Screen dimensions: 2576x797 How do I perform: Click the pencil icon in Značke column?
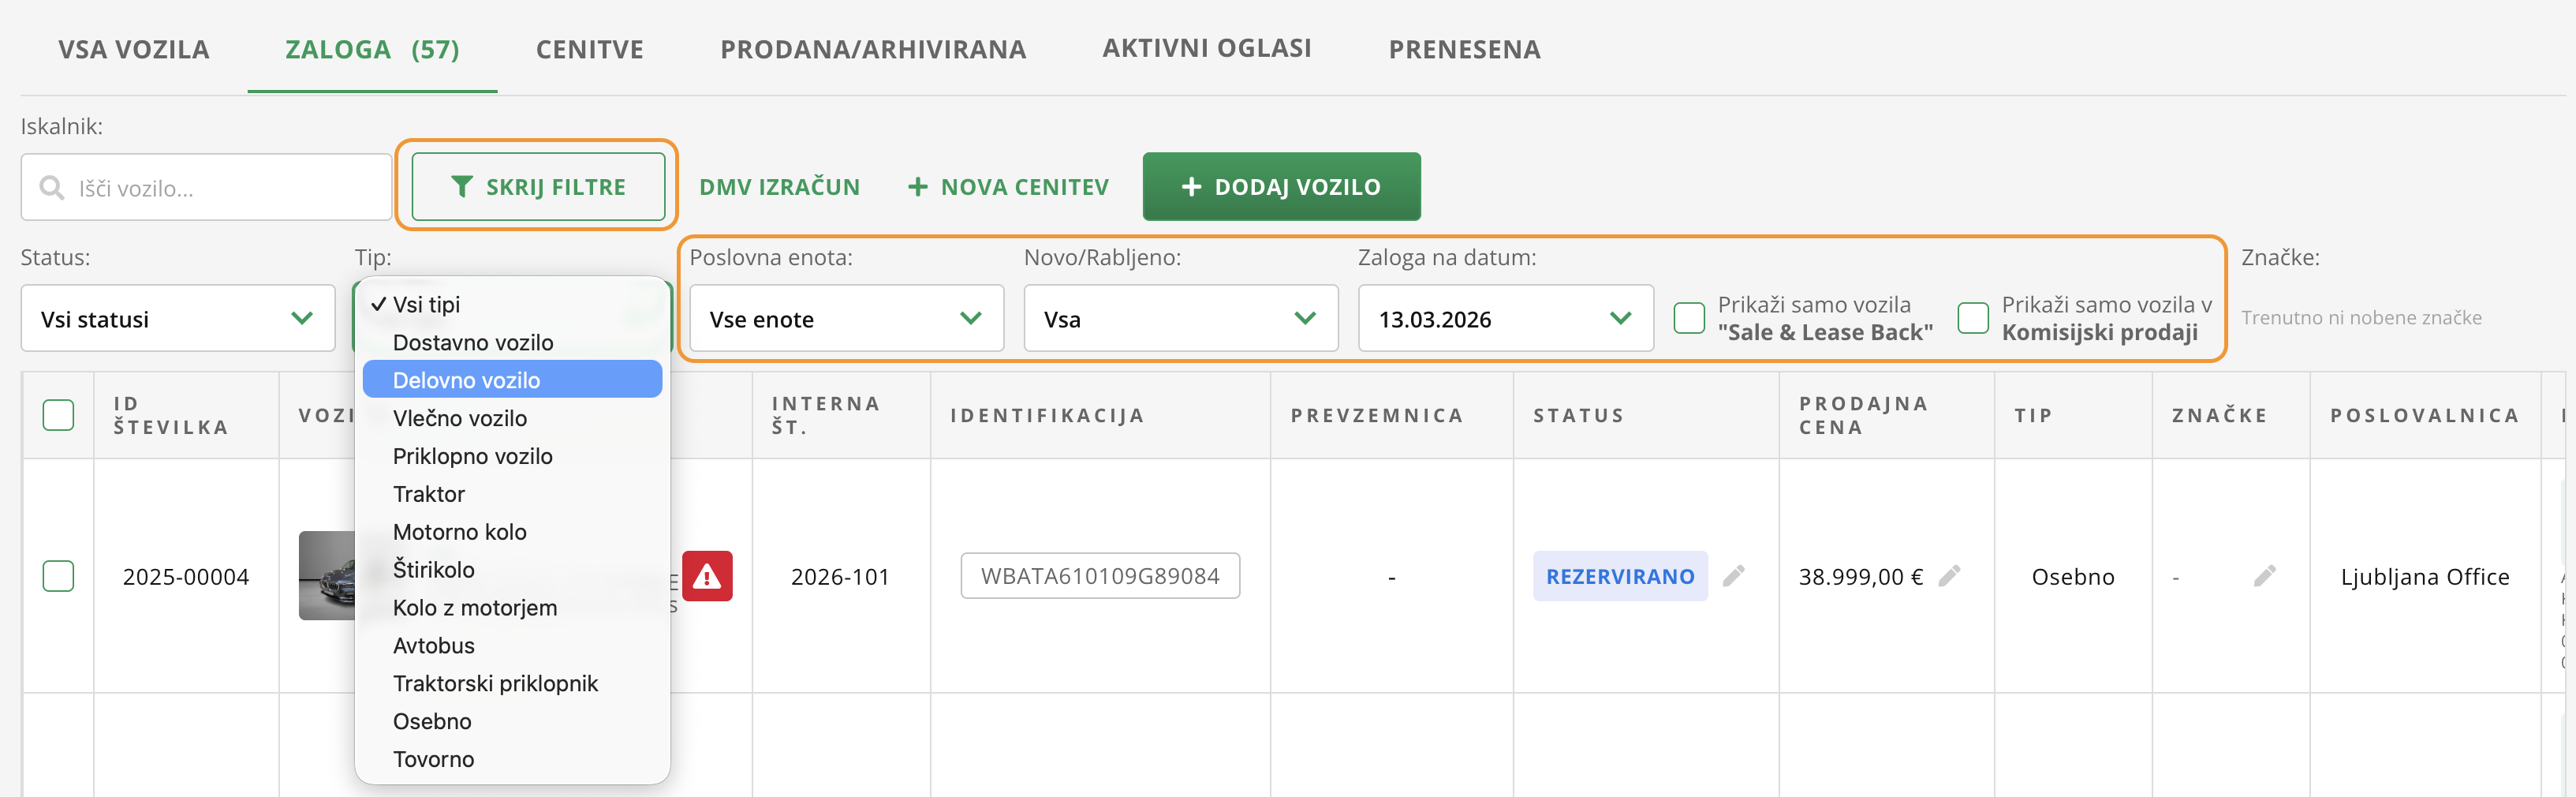(x=2264, y=576)
